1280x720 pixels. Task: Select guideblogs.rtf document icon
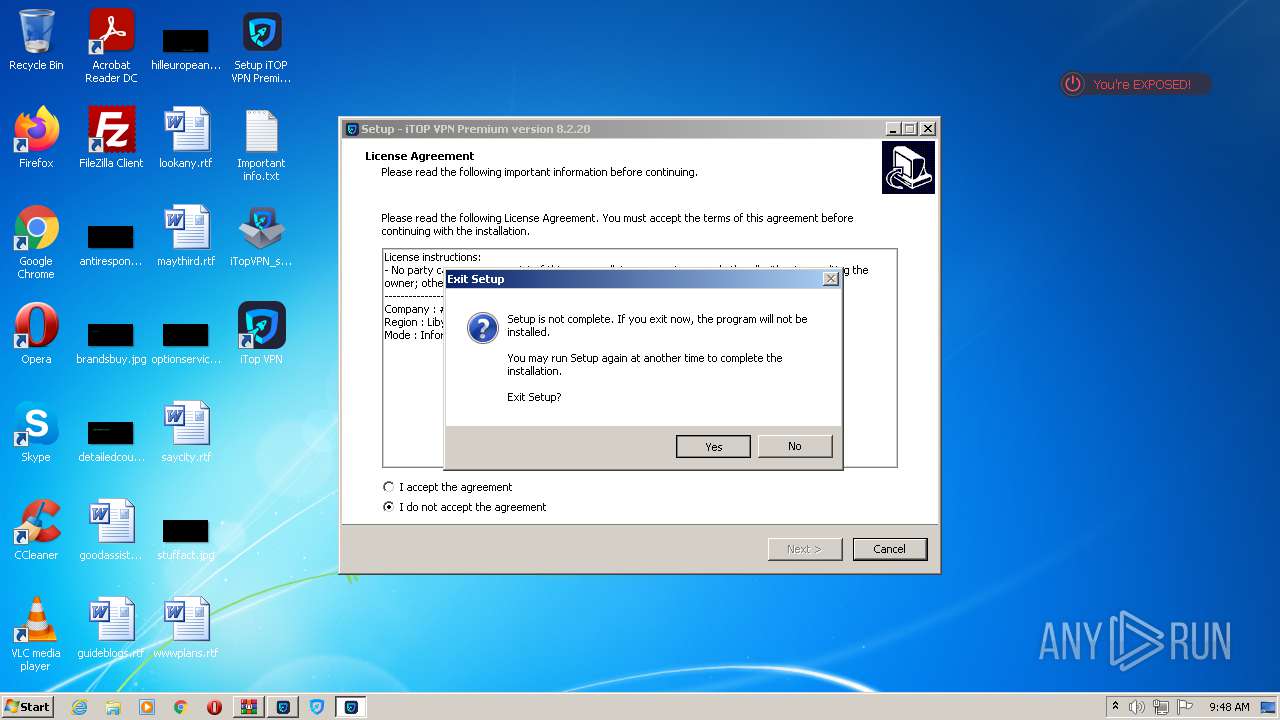(111, 628)
